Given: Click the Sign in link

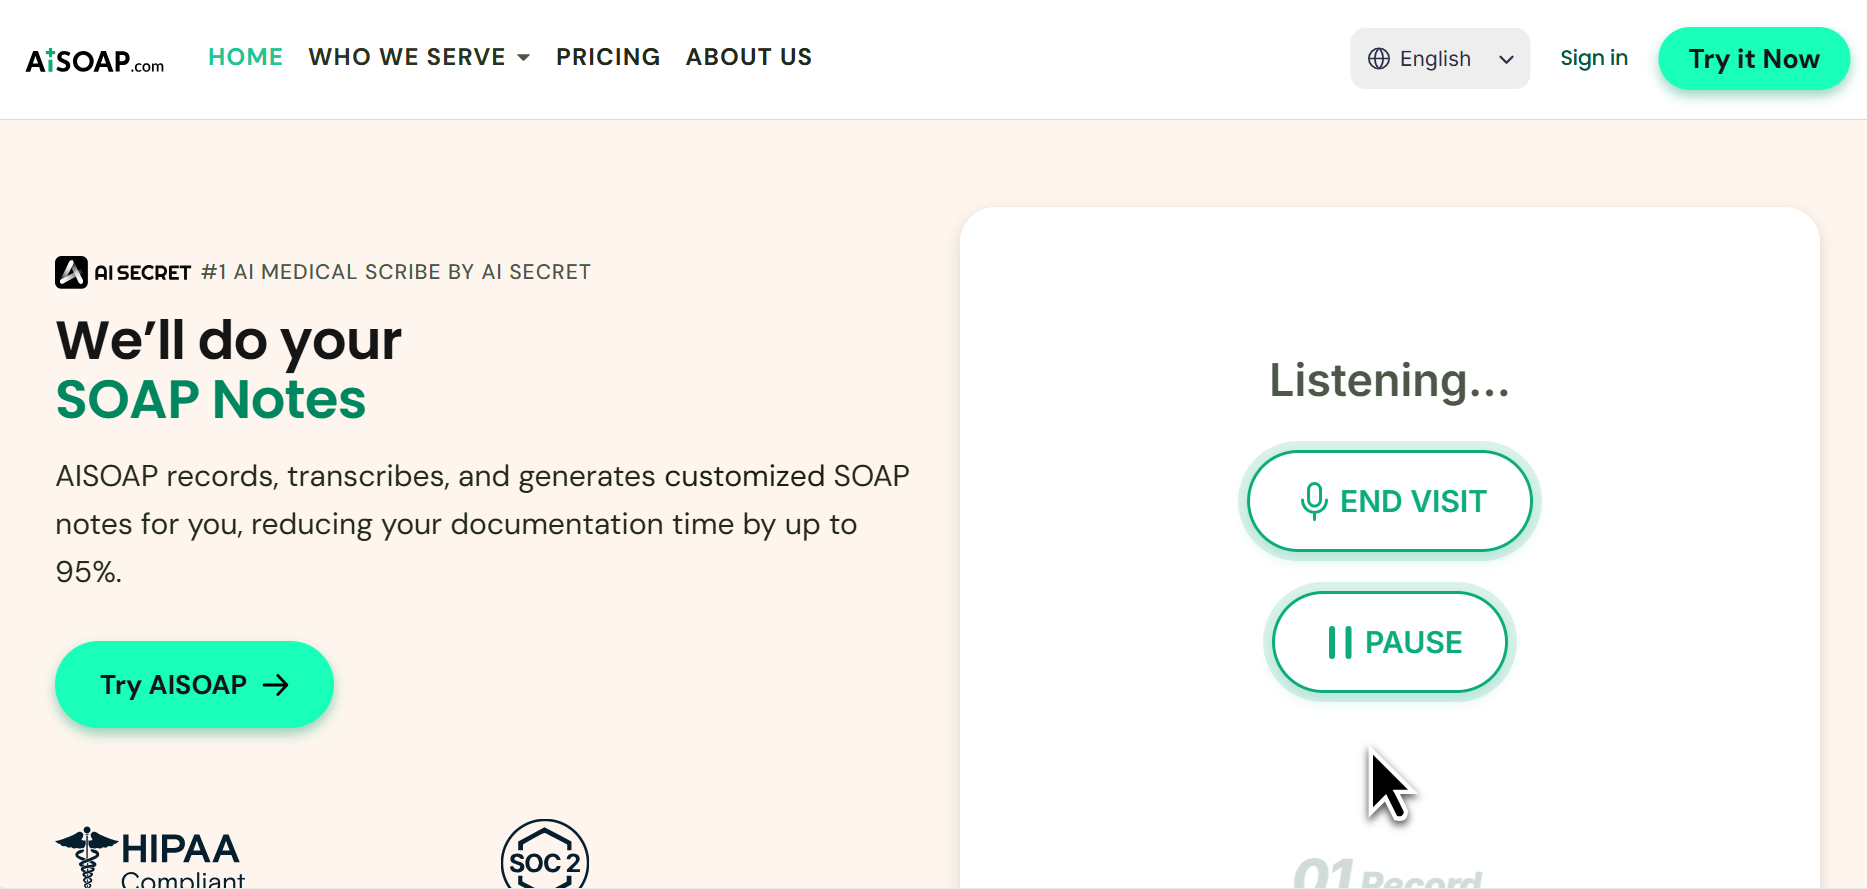Looking at the screenshot, I should click(1593, 58).
